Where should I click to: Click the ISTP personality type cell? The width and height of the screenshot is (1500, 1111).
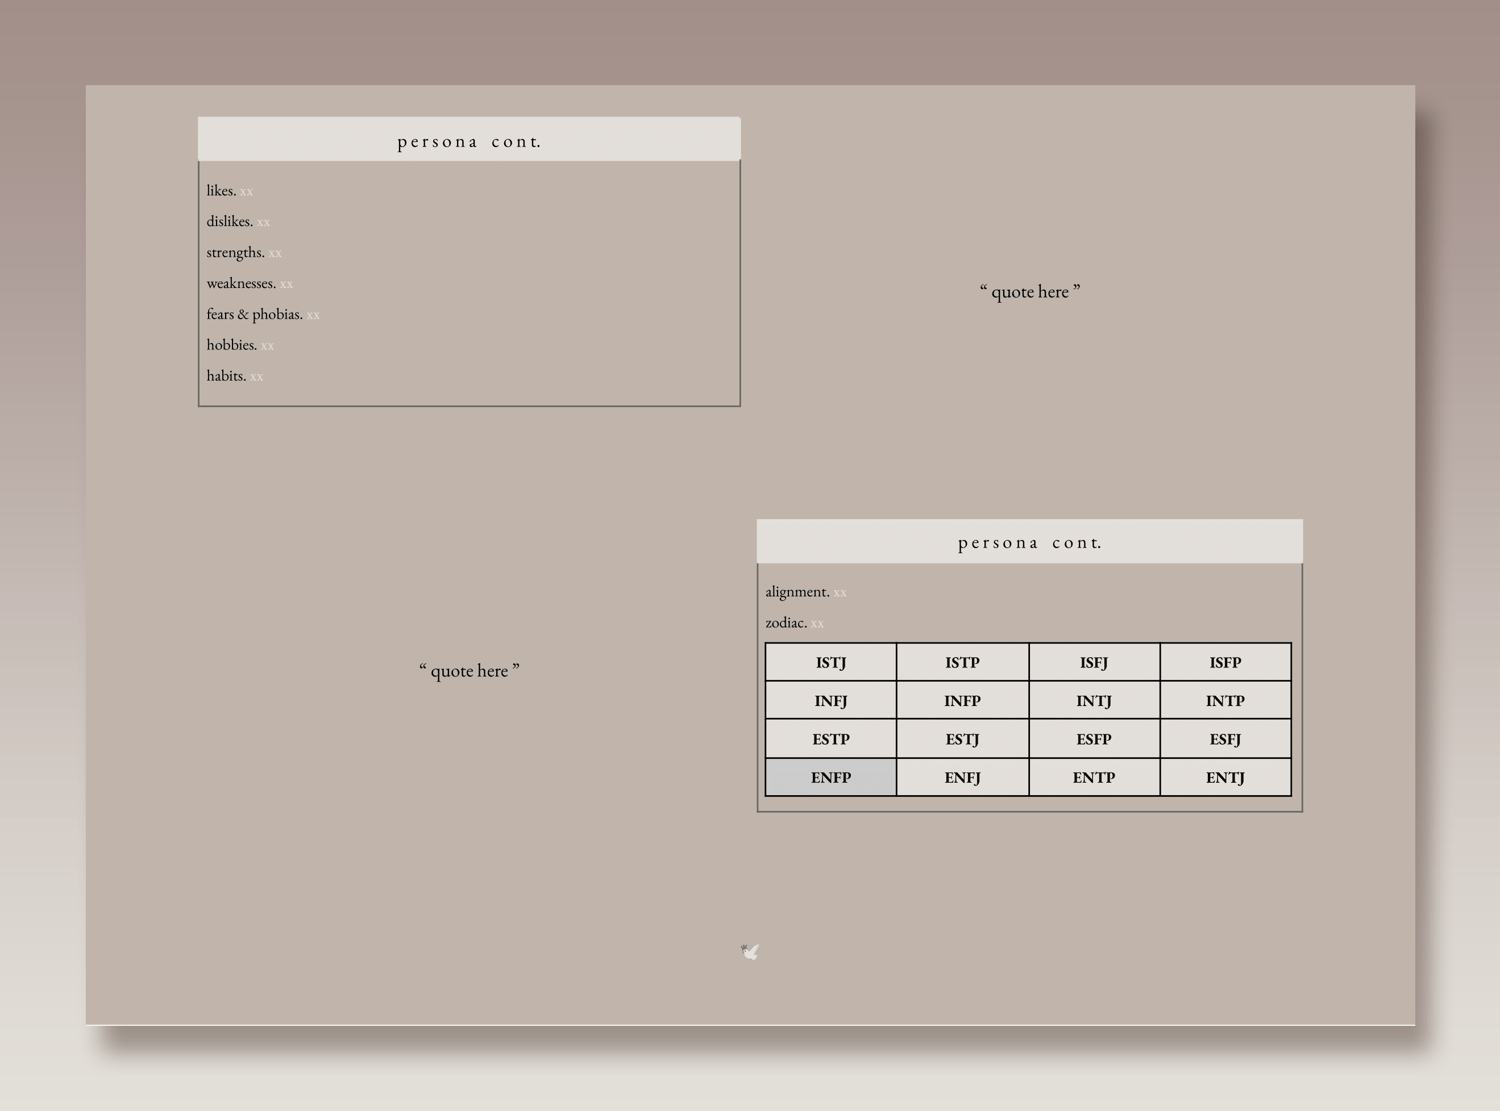(x=962, y=662)
